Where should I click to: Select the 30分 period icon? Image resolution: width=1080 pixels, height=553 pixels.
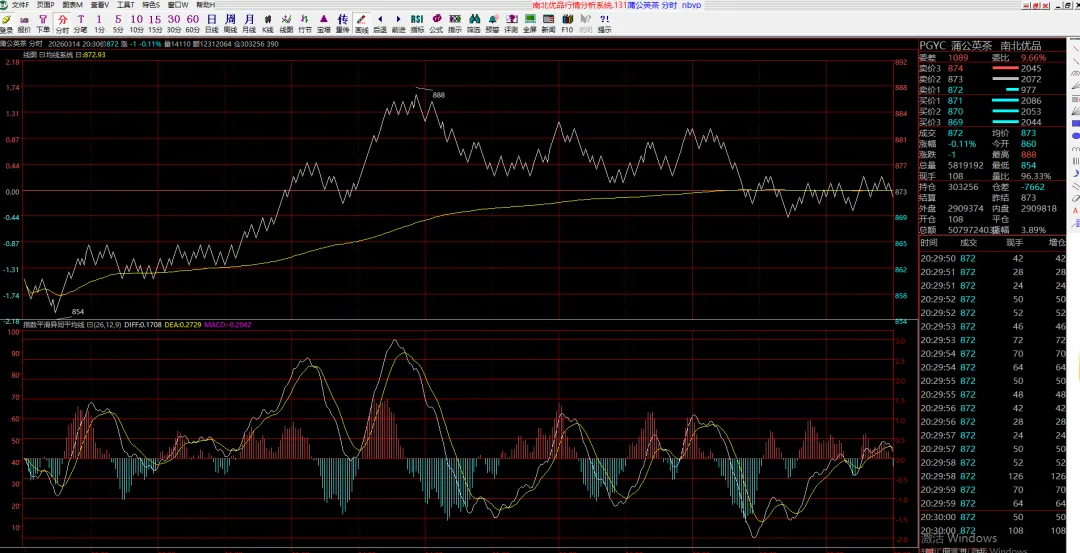[x=174, y=23]
